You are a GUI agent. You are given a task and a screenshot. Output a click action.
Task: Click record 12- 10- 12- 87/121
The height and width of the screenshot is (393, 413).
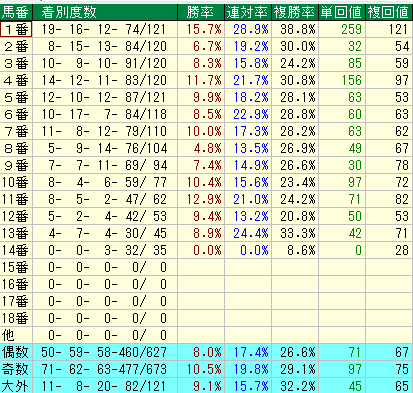[x=104, y=97]
